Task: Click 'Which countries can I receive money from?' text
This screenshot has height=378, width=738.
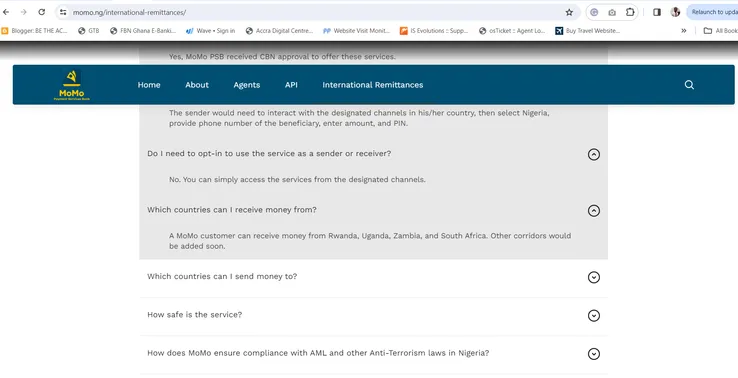Action: [x=232, y=210]
